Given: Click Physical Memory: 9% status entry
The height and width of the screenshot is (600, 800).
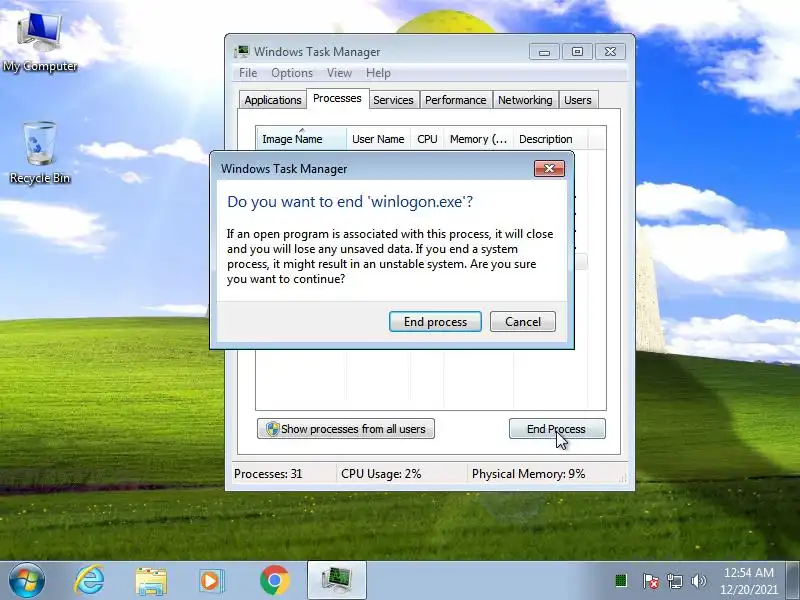Looking at the screenshot, I should [529, 474].
